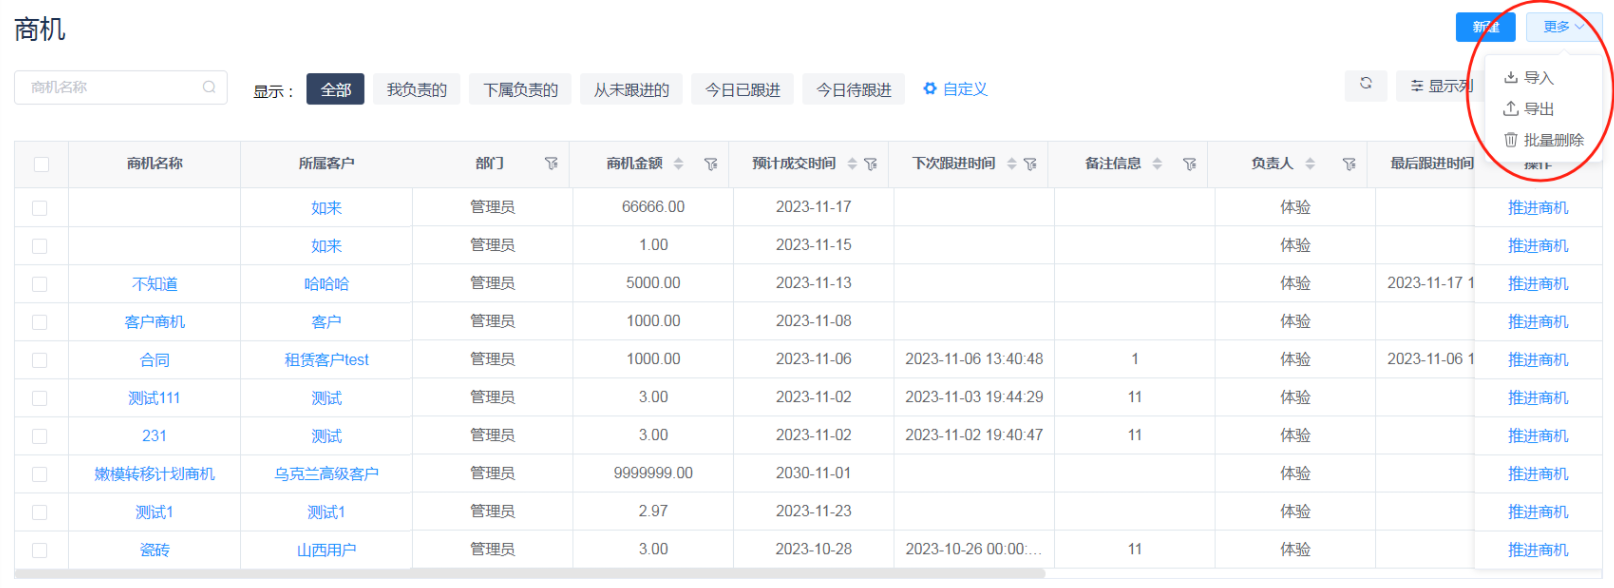Click filter icon in 负责人 column
This screenshot has width=1614, height=588.
click(x=1349, y=164)
